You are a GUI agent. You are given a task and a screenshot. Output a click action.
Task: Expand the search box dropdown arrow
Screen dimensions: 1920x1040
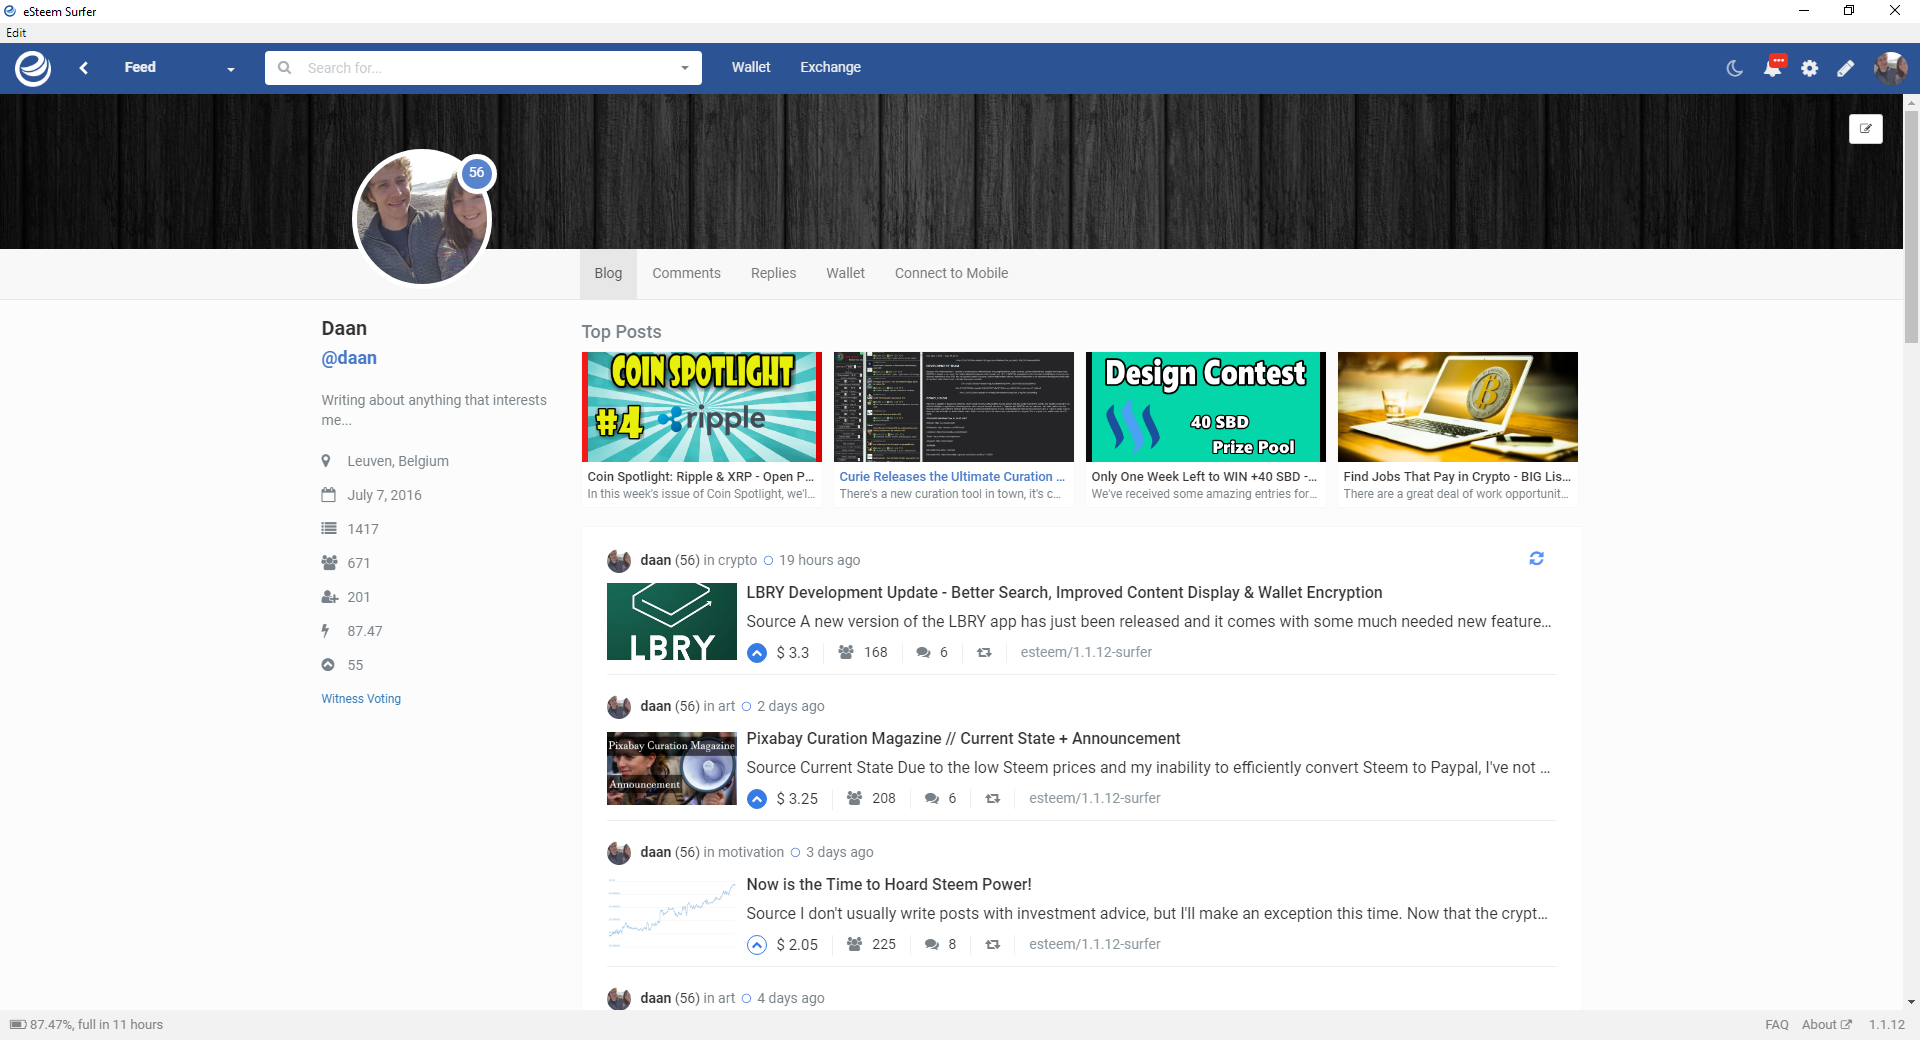tap(685, 68)
